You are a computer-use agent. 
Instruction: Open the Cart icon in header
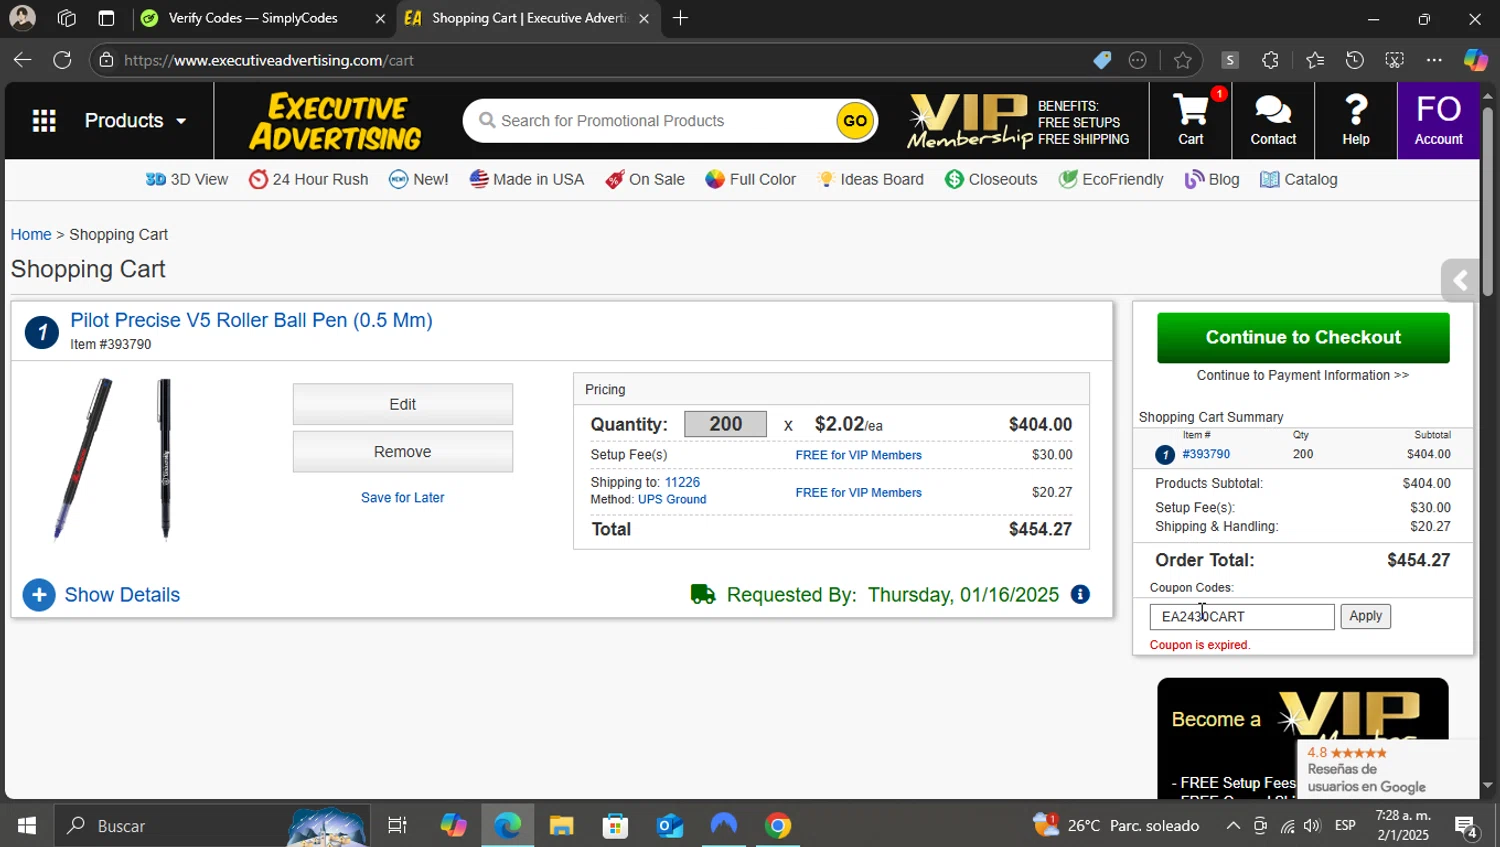click(x=1190, y=120)
